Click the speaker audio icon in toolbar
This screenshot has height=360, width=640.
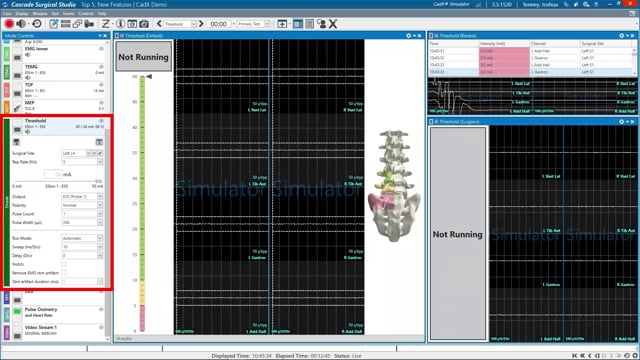coord(21,24)
